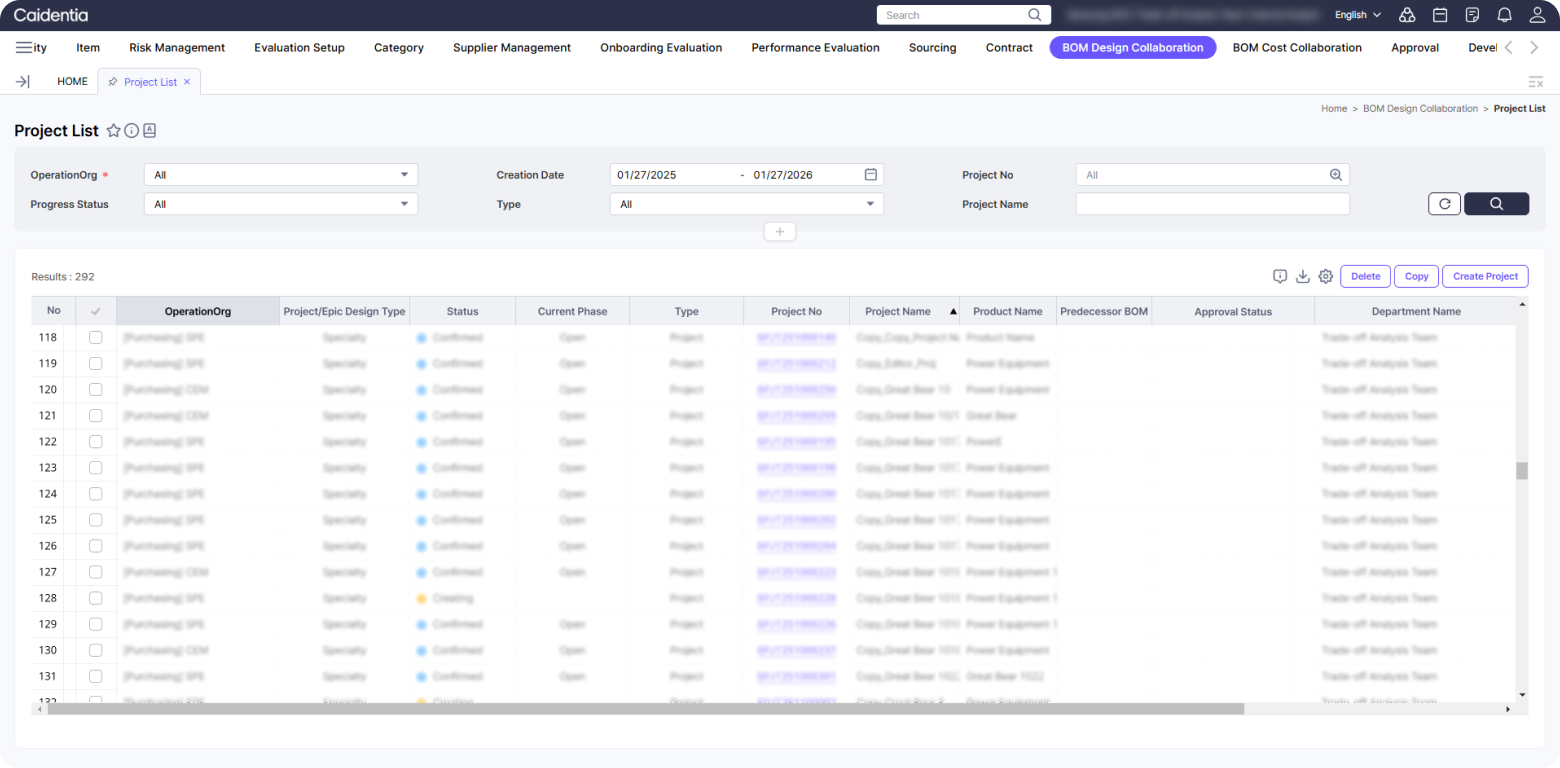Open the Supplier Management menu
Image resolution: width=1560 pixels, height=768 pixels.
tap(511, 48)
